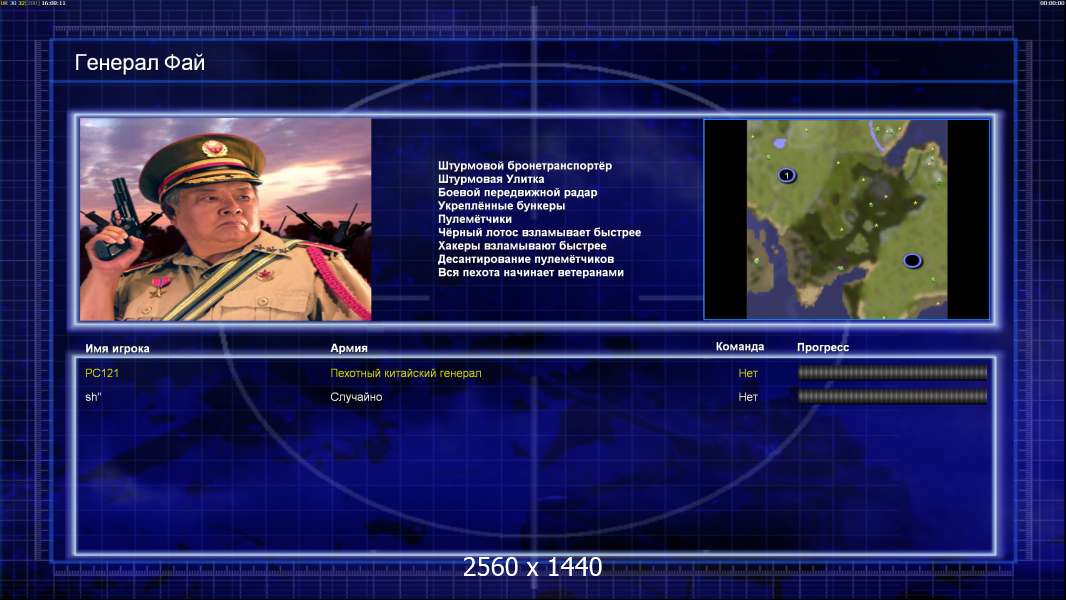Click the Армия column header

[349, 348]
